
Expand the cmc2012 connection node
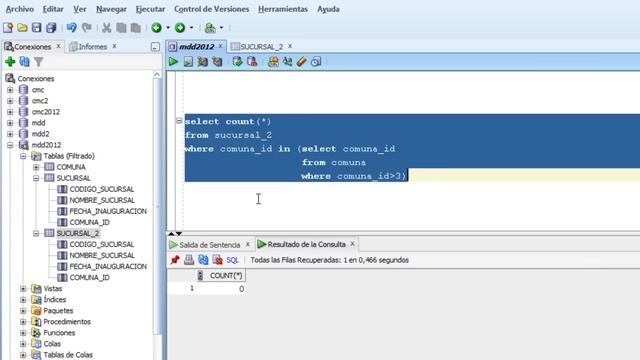[x=10, y=112]
